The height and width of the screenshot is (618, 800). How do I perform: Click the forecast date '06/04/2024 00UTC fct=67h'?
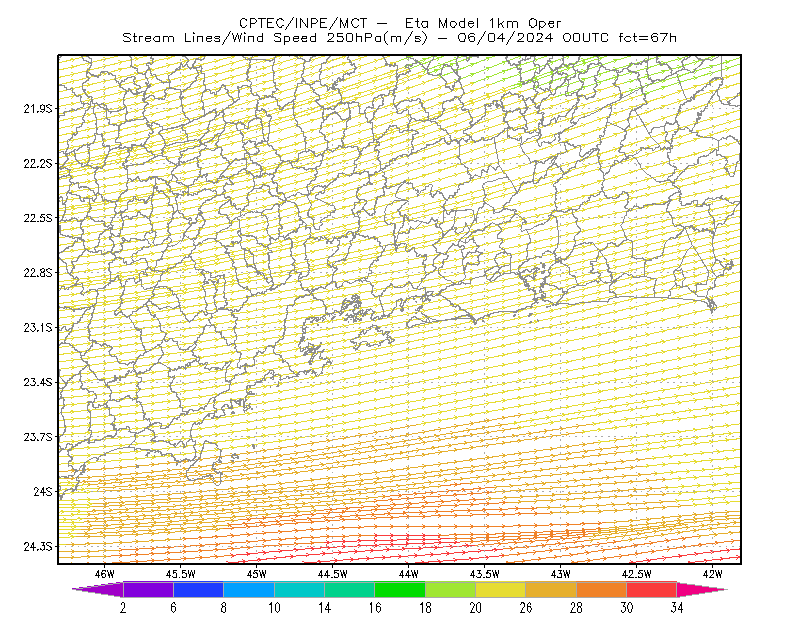[567, 38]
